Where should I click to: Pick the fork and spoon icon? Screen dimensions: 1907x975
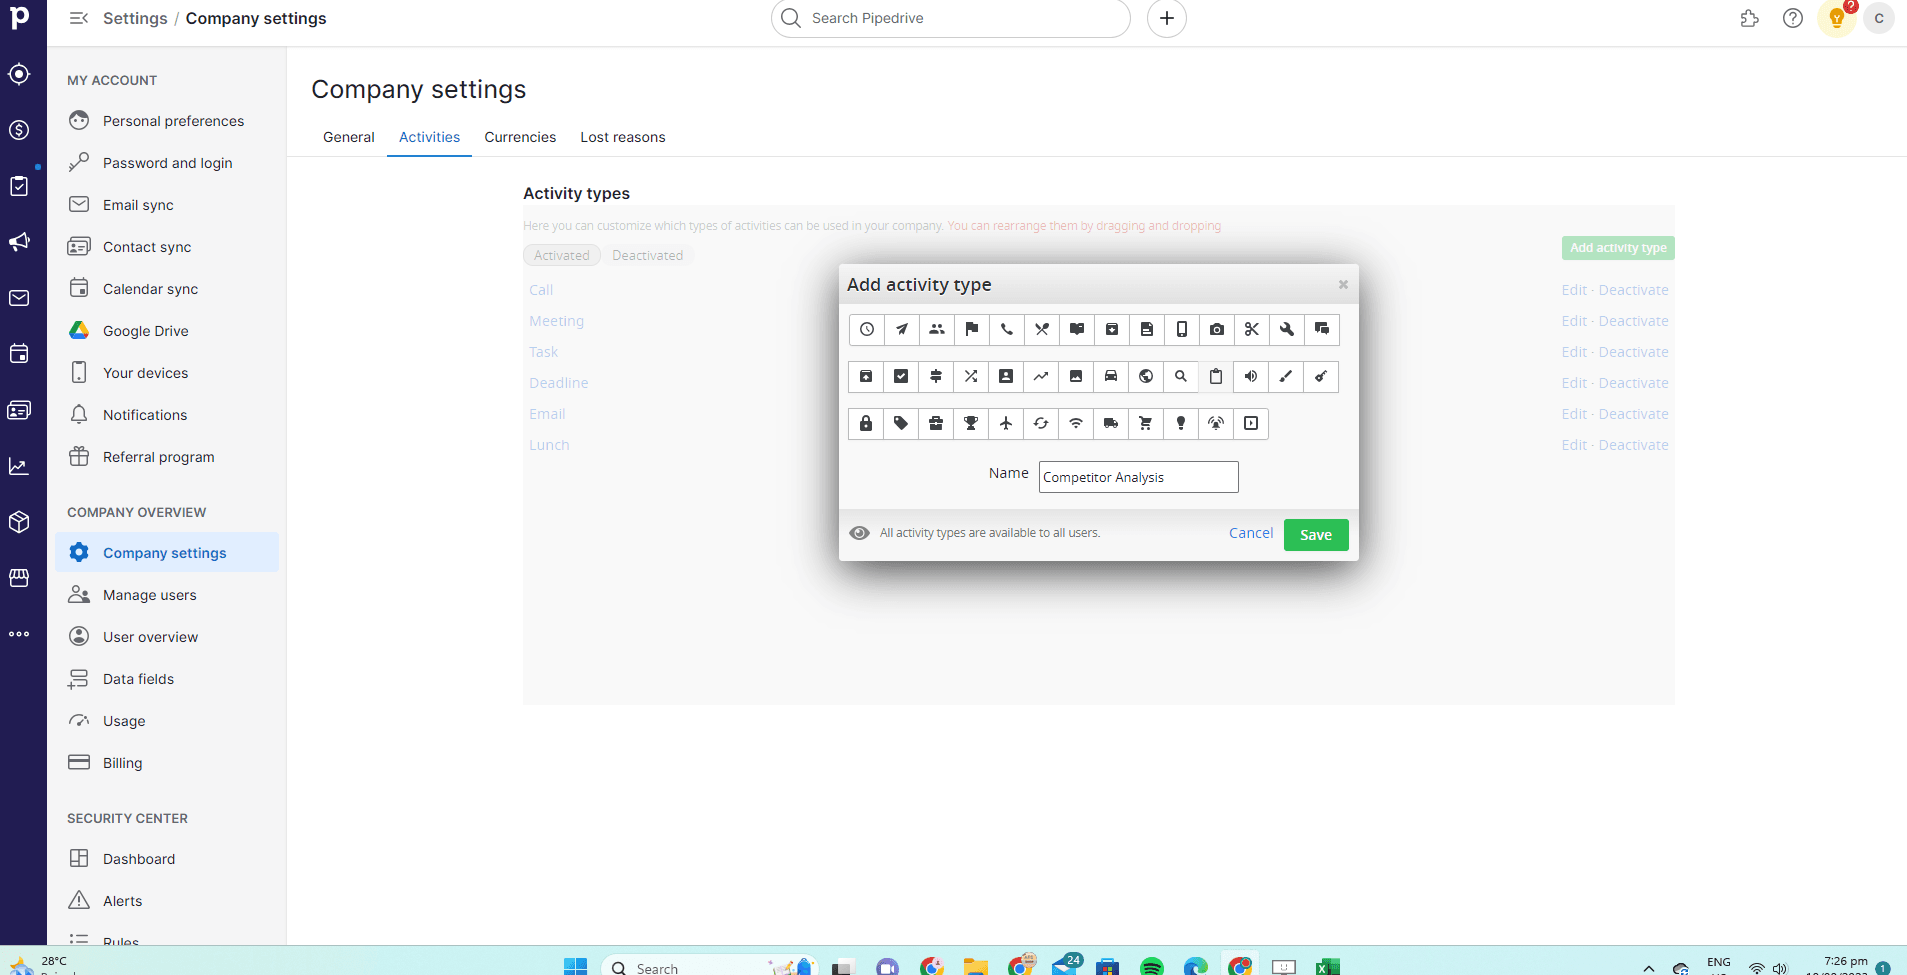1041,329
